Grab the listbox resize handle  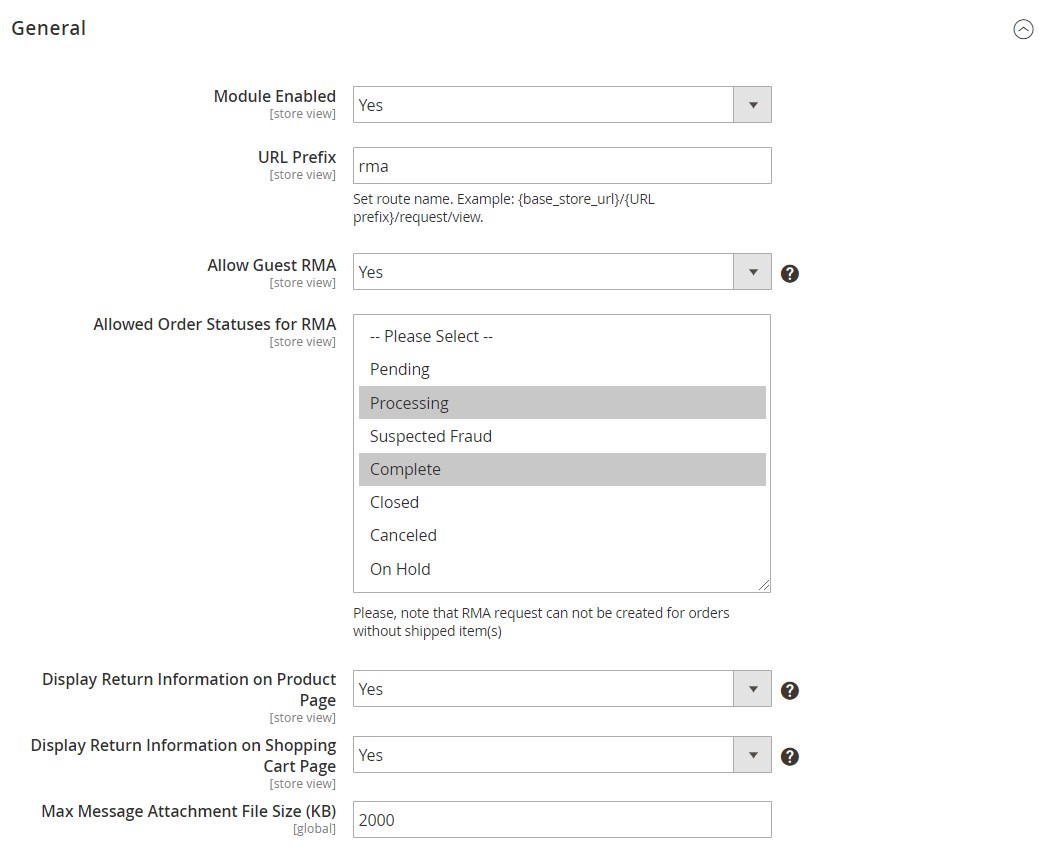764,586
